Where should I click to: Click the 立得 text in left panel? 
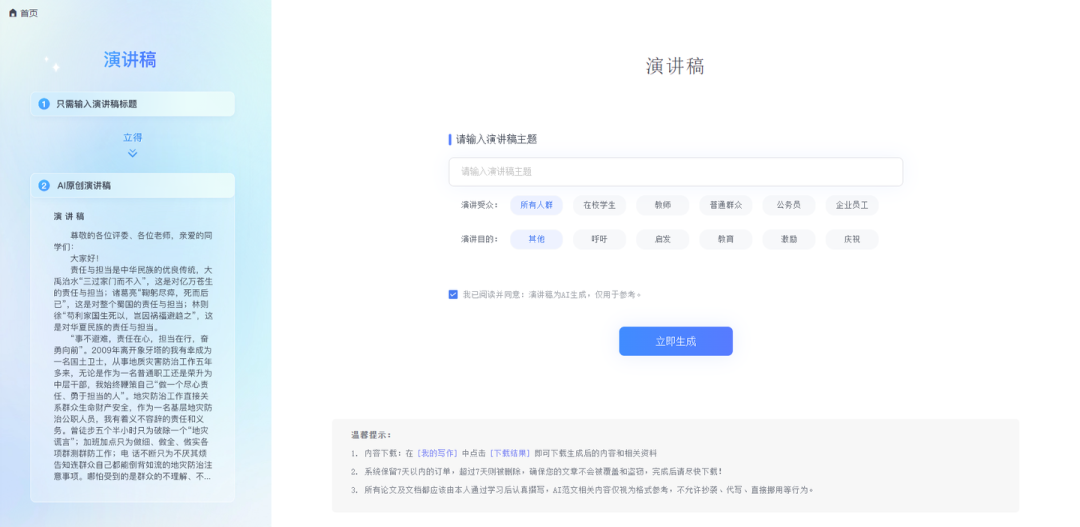[132, 138]
